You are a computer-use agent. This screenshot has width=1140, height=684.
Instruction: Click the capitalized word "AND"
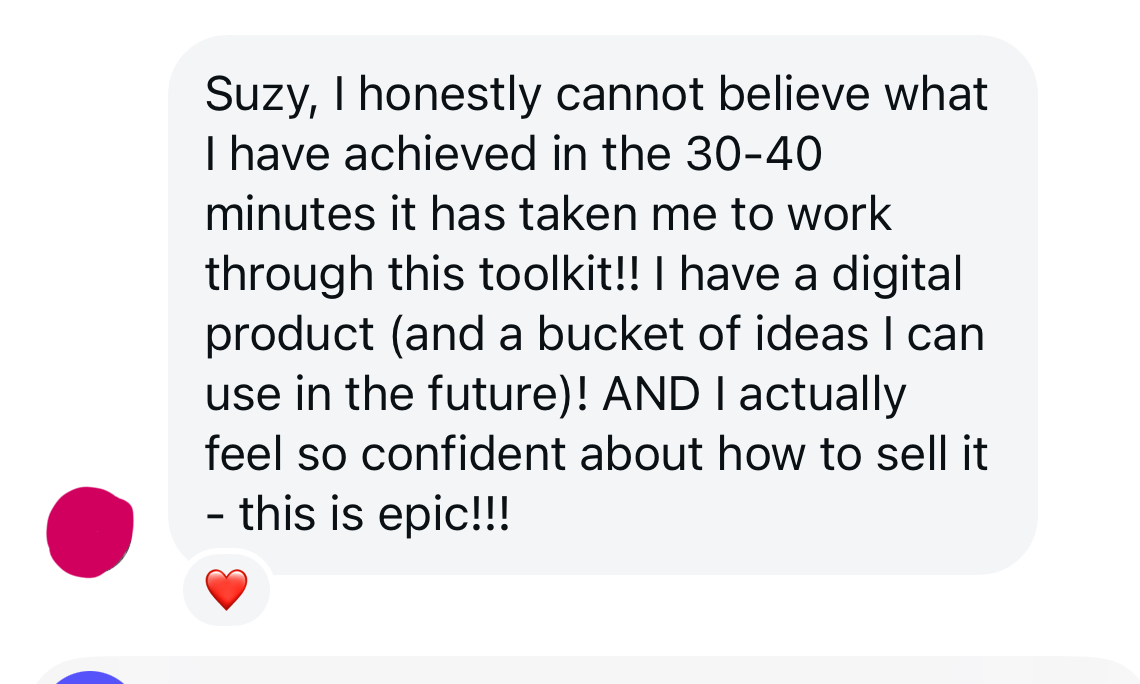point(651,396)
